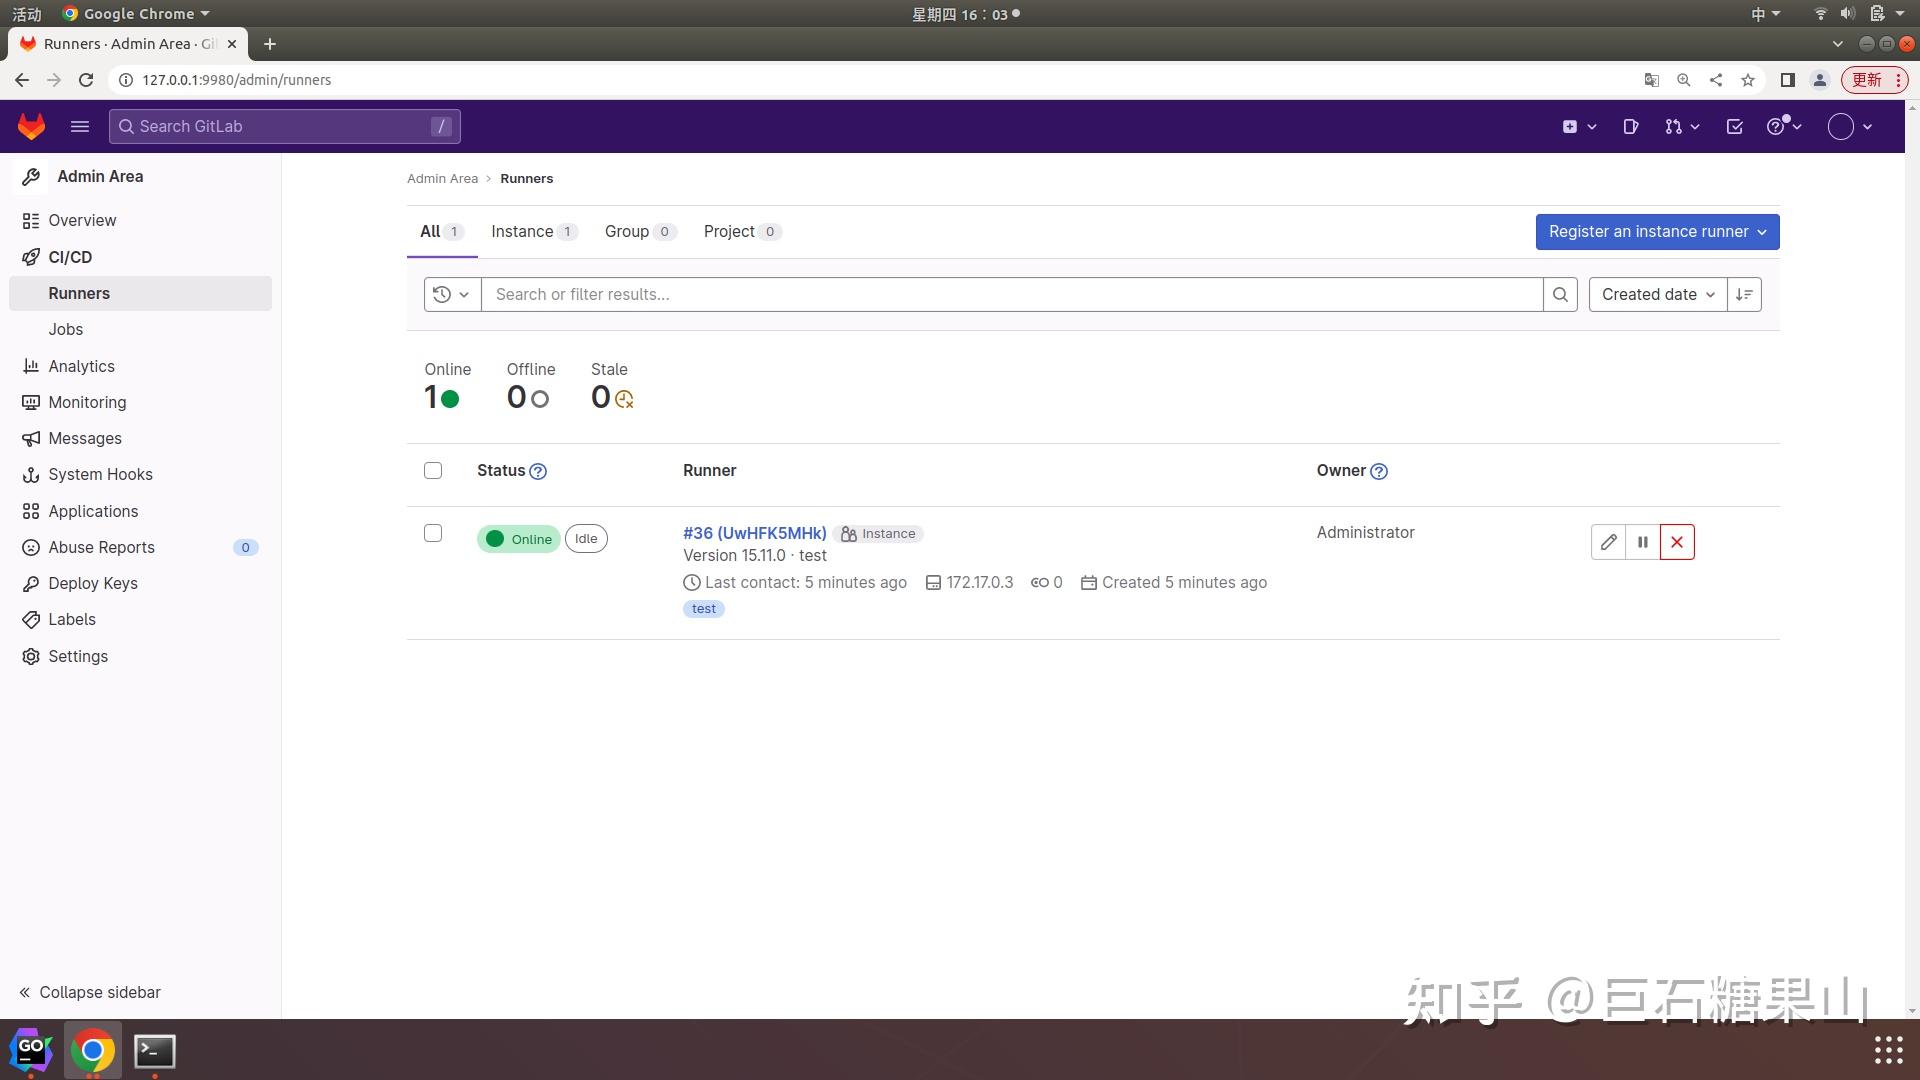Open the issues icon in top navigation
The width and height of the screenshot is (1920, 1080).
point(1631,126)
